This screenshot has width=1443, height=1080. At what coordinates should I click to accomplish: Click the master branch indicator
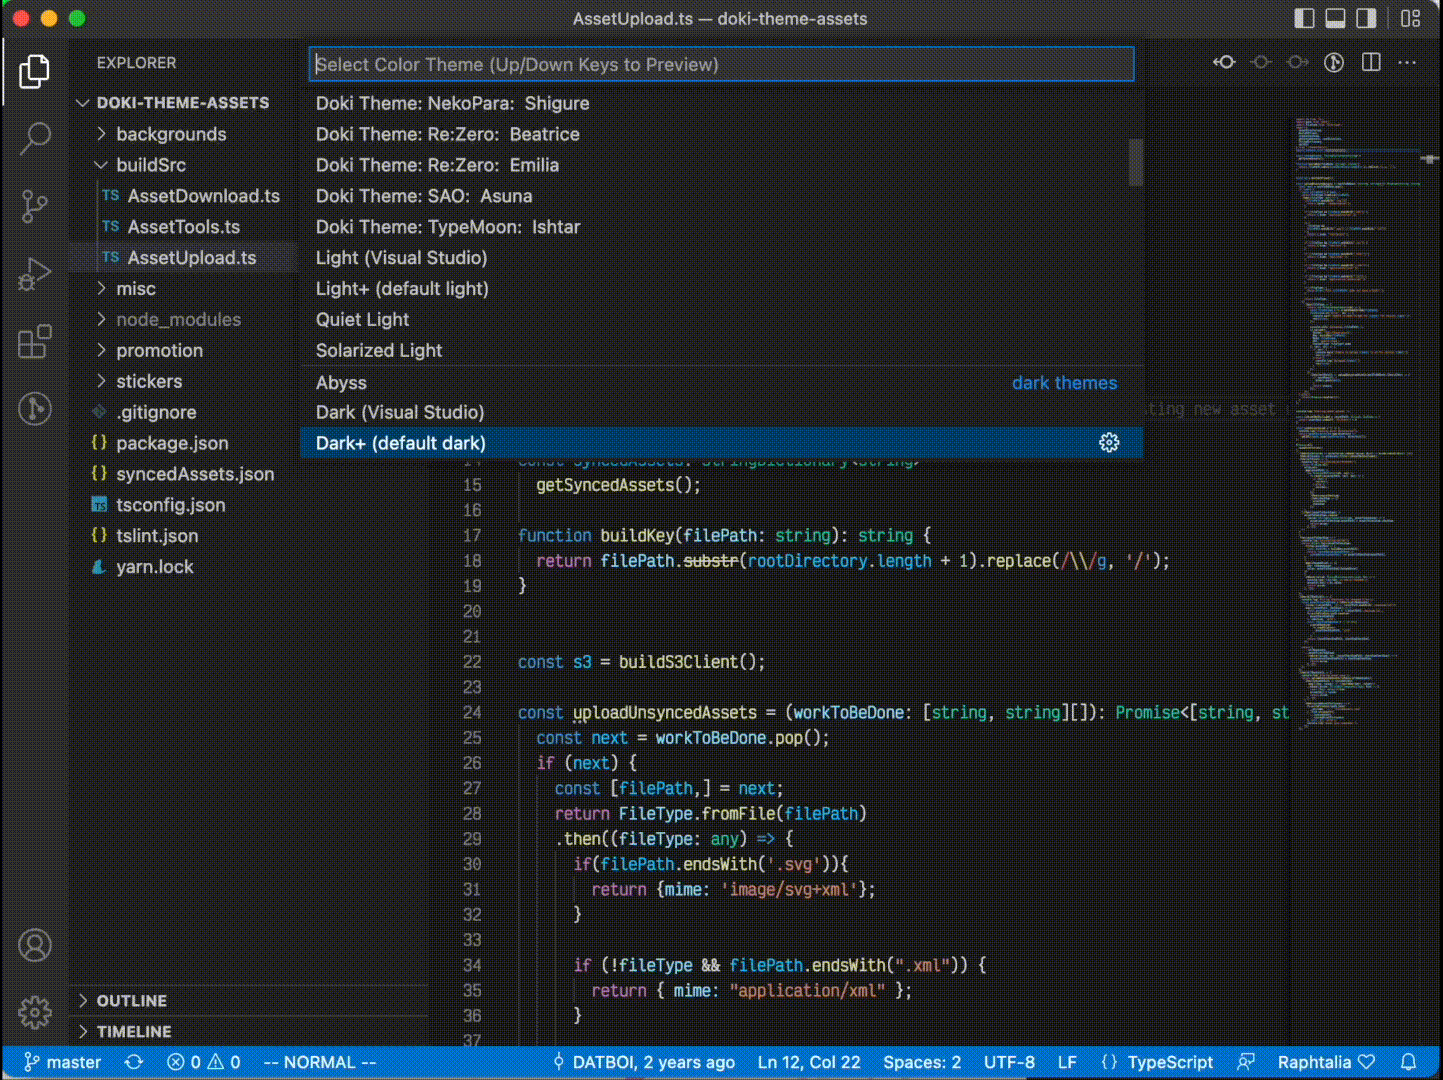point(63,1062)
